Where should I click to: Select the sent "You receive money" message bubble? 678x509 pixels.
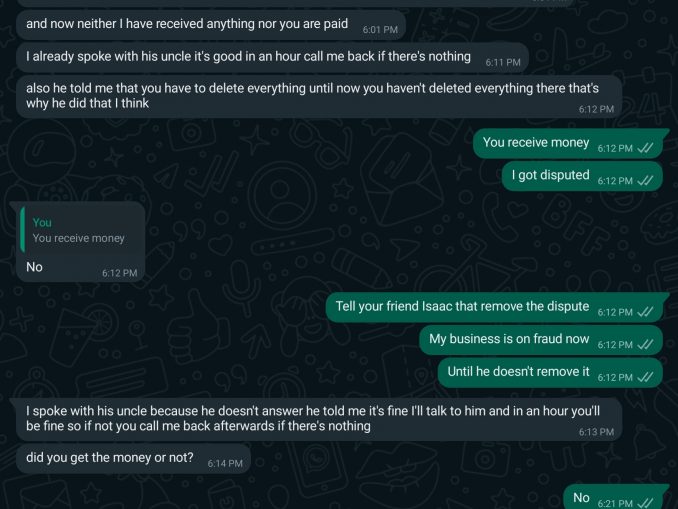pyautogui.click(x=536, y=143)
